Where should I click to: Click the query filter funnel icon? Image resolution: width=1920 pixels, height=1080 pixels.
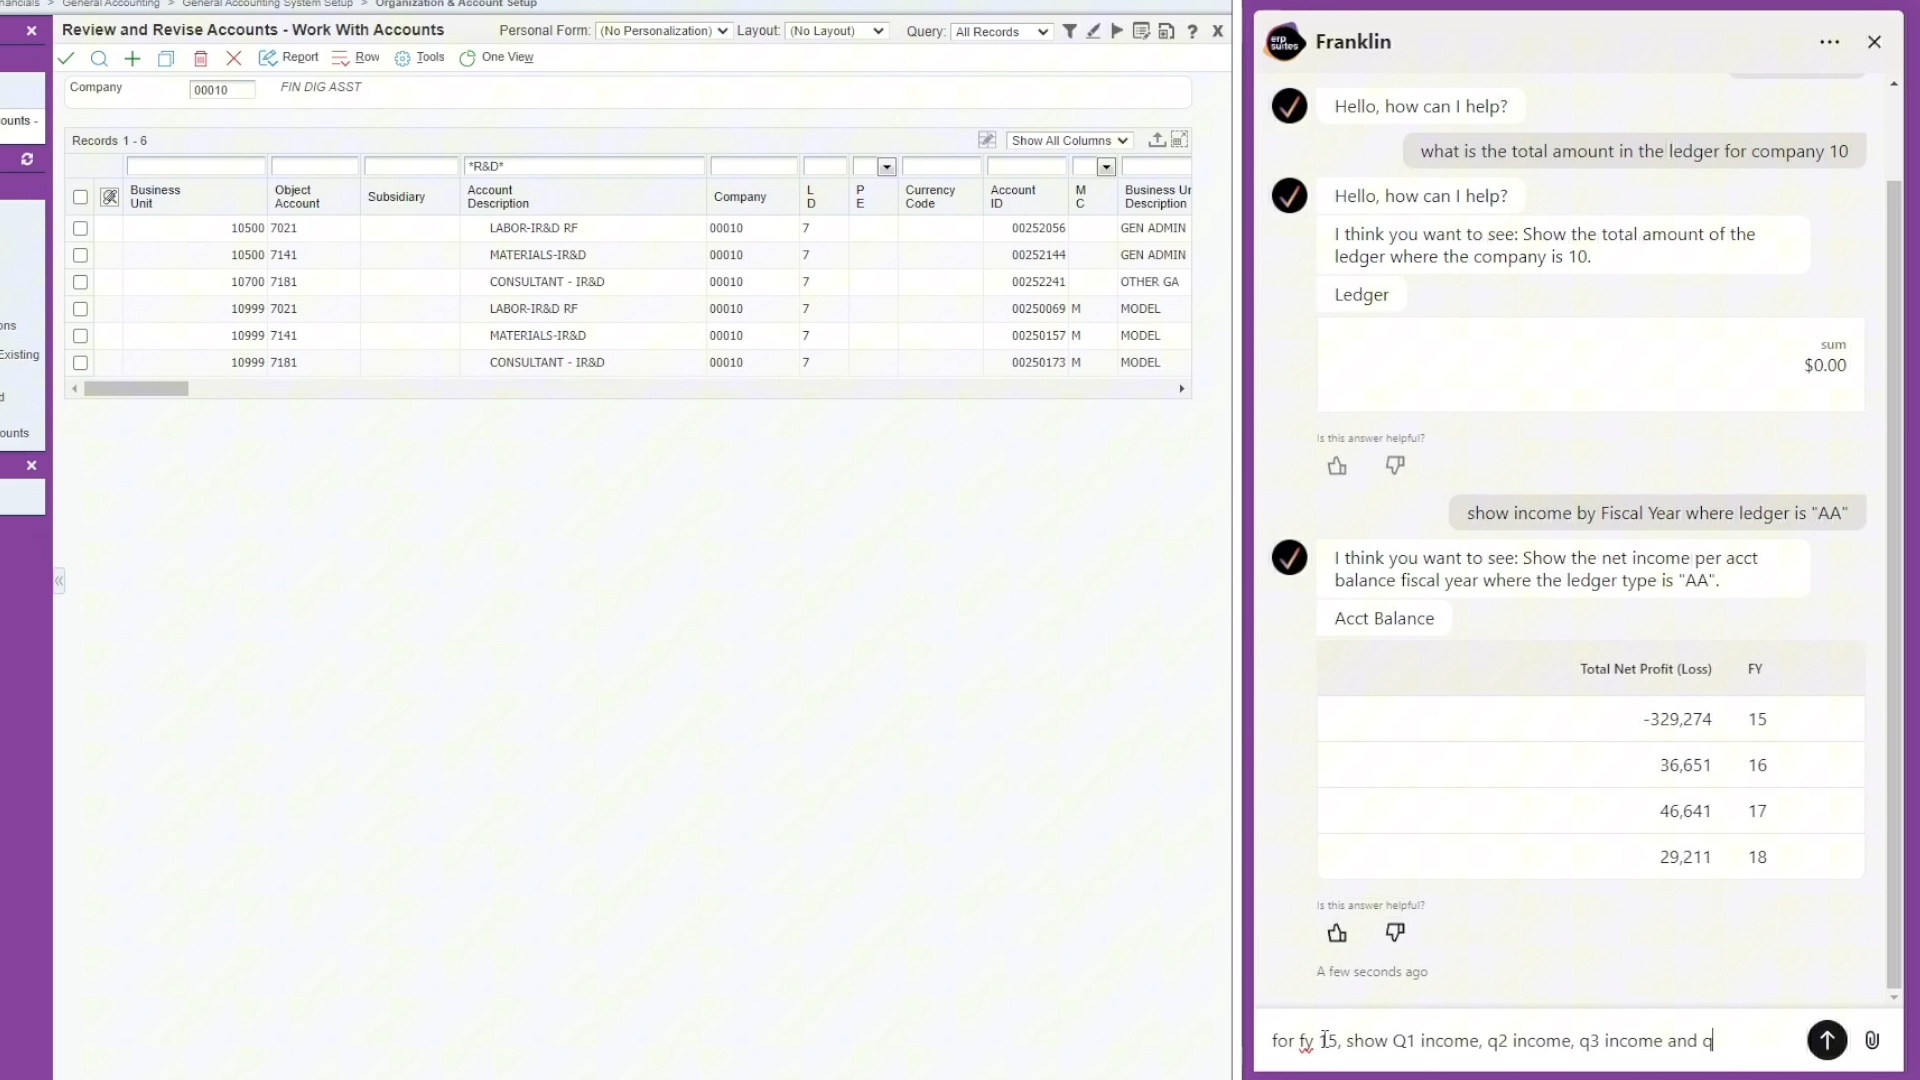click(x=1069, y=31)
